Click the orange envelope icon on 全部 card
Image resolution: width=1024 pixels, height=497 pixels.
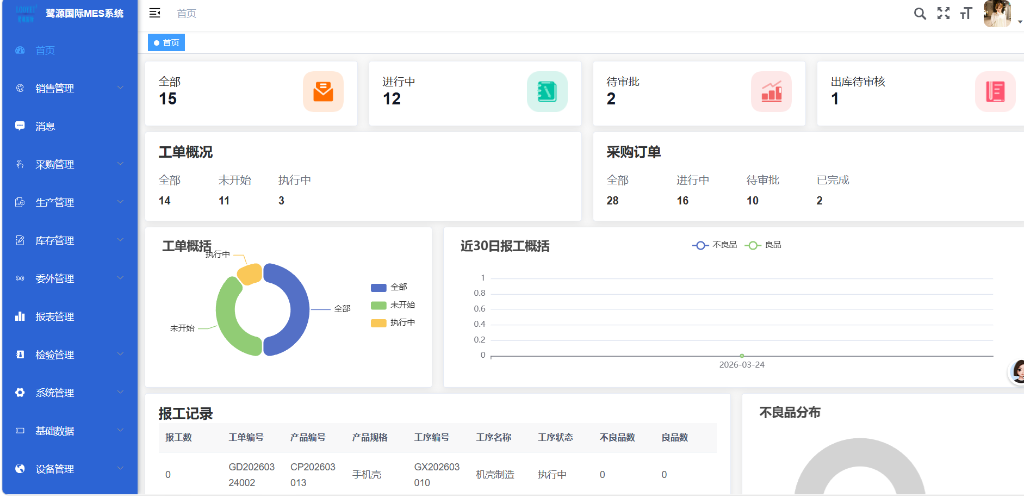pyautogui.click(x=323, y=91)
